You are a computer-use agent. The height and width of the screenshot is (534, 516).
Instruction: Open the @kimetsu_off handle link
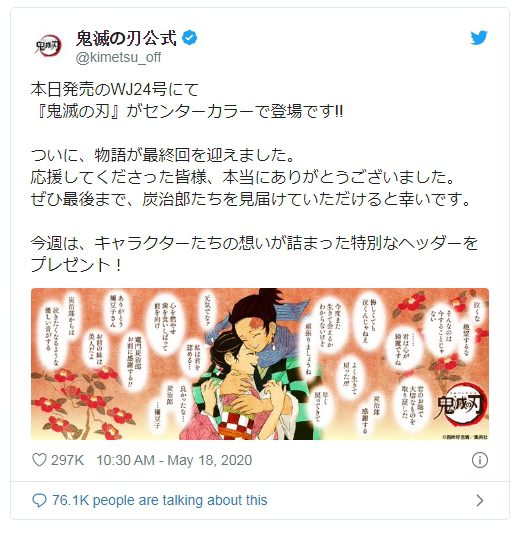118,57
